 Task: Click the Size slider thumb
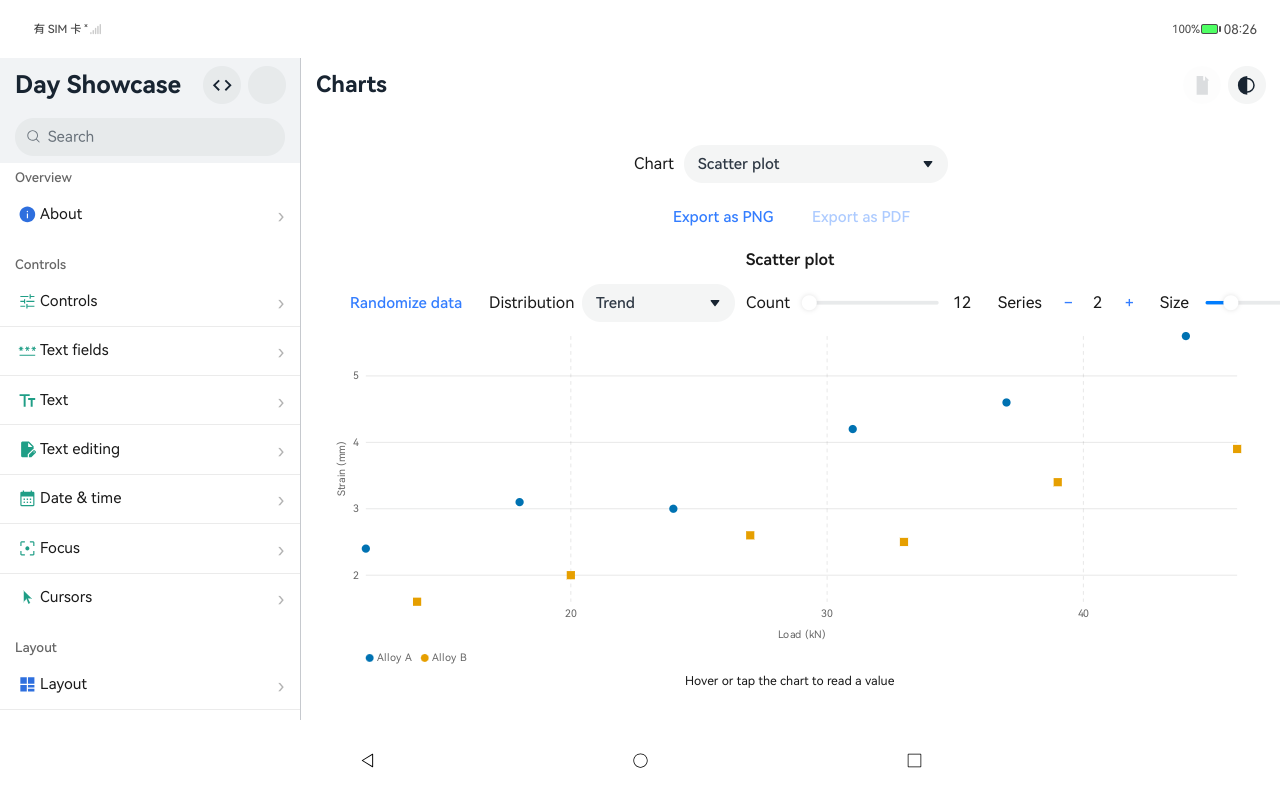click(1232, 303)
